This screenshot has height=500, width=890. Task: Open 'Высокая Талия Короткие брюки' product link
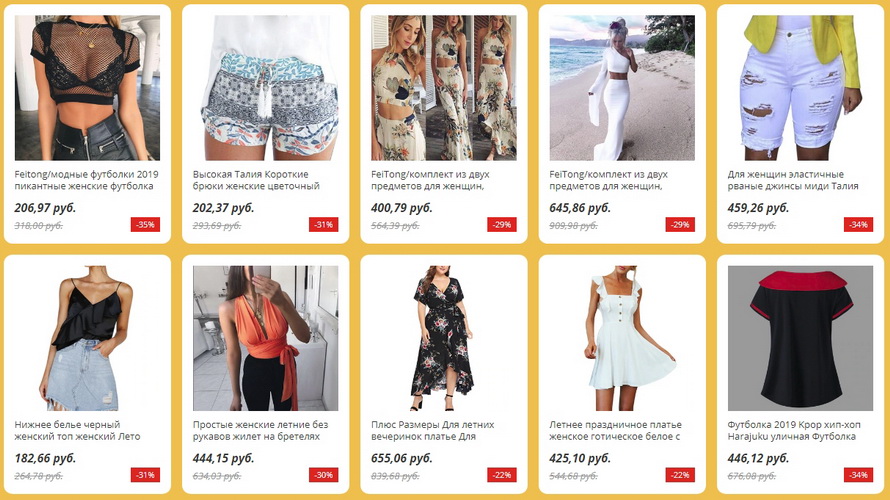click(x=256, y=180)
